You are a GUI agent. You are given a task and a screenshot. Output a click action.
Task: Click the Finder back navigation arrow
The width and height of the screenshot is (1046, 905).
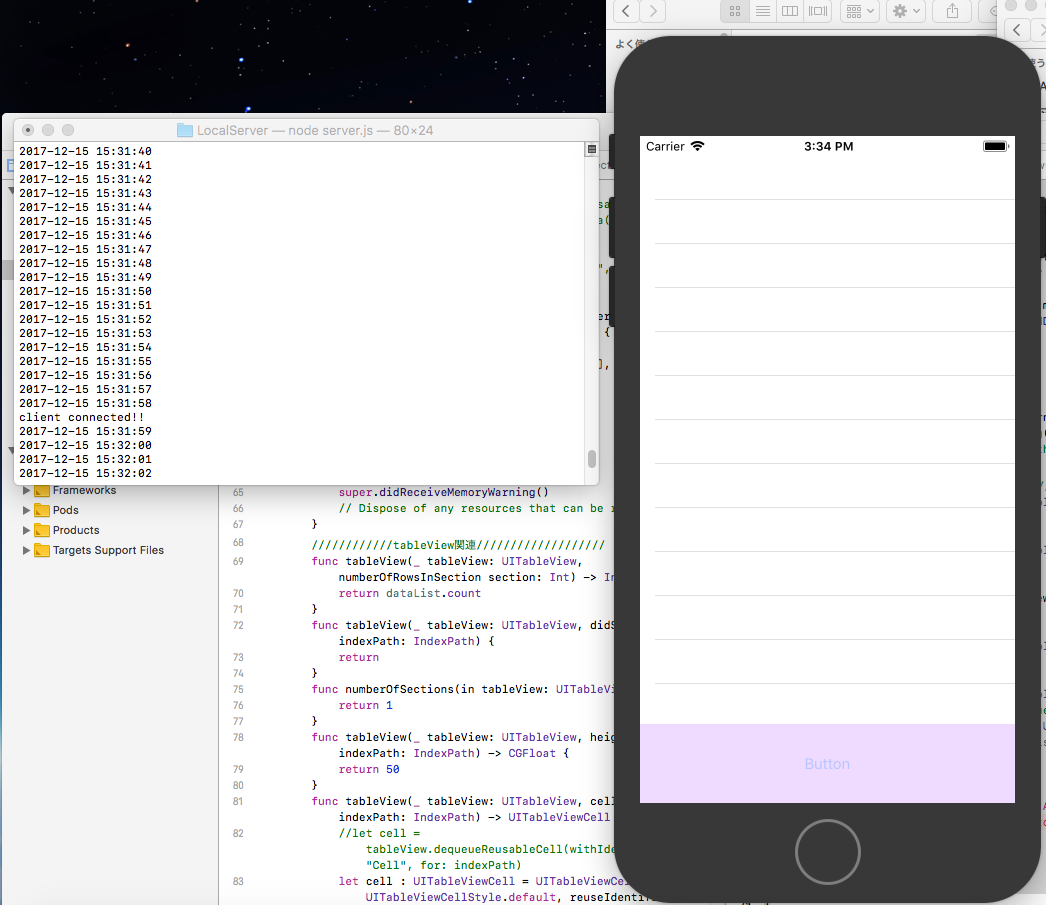pyautogui.click(x=627, y=11)
